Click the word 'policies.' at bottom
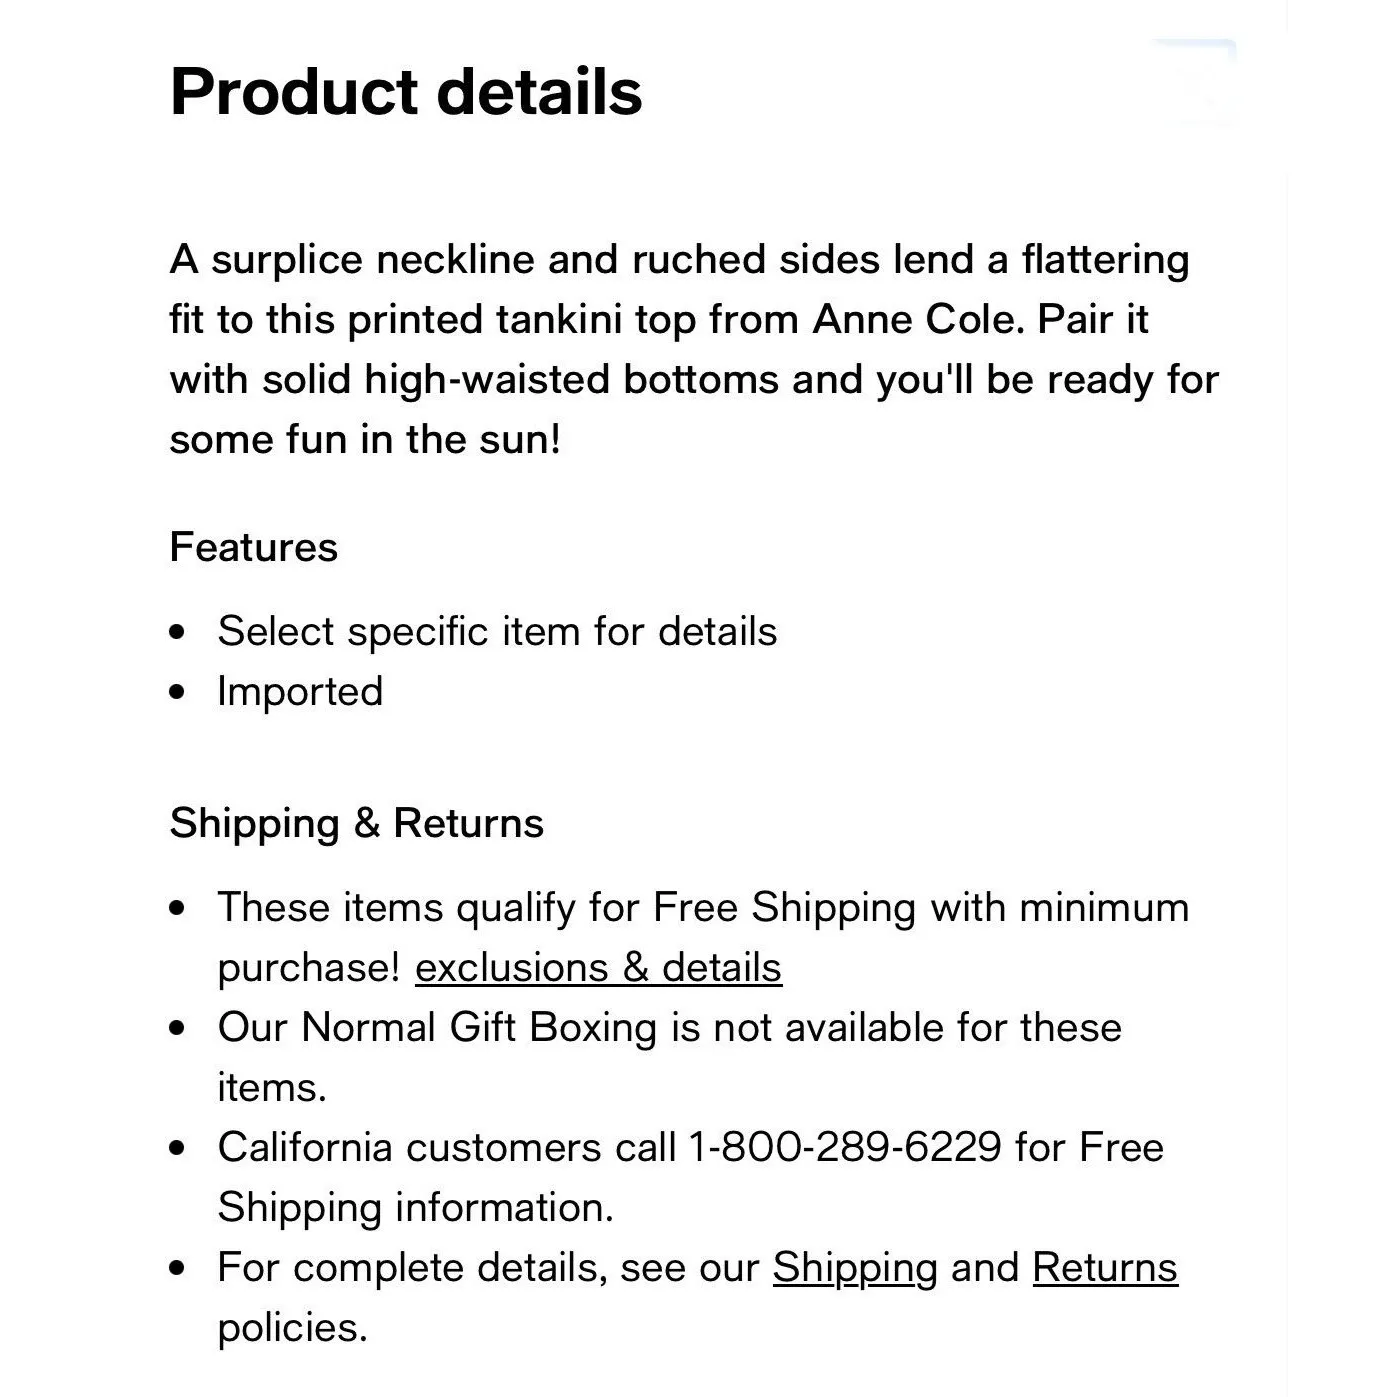This screenshot has height=1397, width=1397. pyautogui.click(x=293, y=1328)
